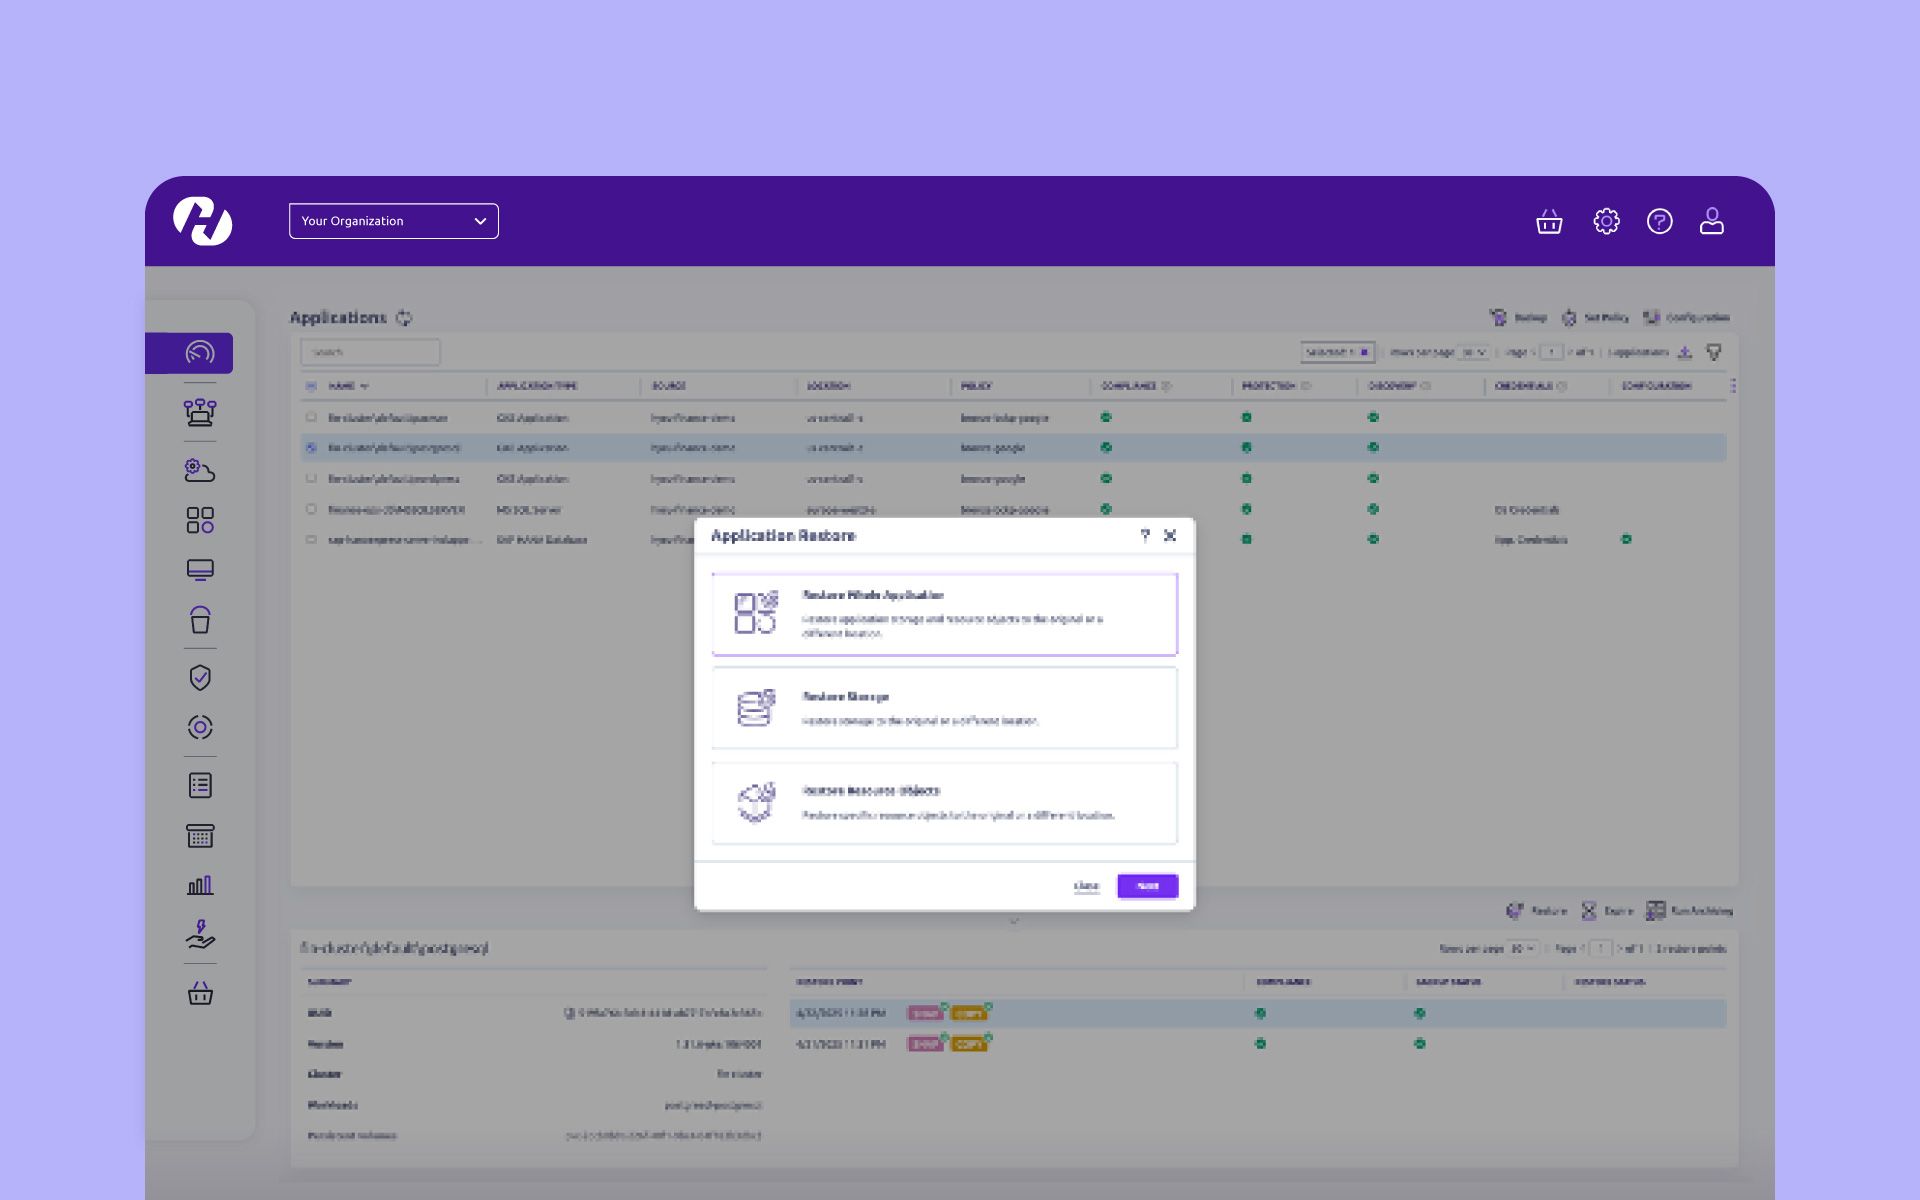1920x1200 pixels.
Task: Open the user profile icon in the header
Action: click(x=1712, y=221)
